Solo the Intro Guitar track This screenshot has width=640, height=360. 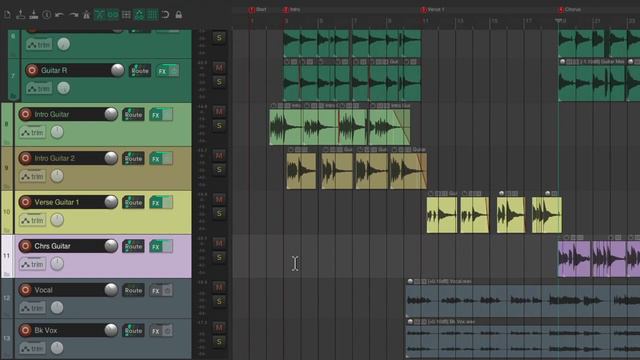[219, 126]
